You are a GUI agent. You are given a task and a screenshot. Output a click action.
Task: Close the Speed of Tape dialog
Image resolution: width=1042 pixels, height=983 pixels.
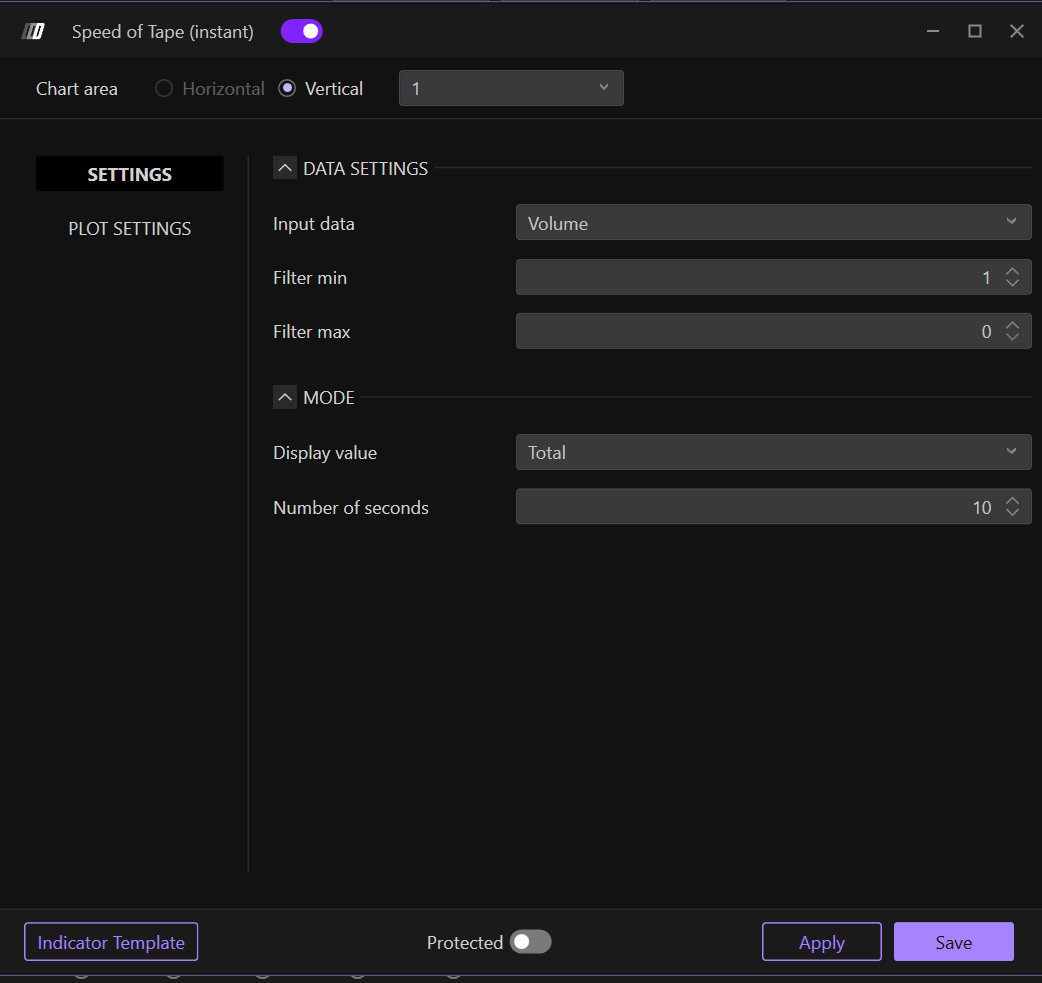click(x=1017, y=32)
